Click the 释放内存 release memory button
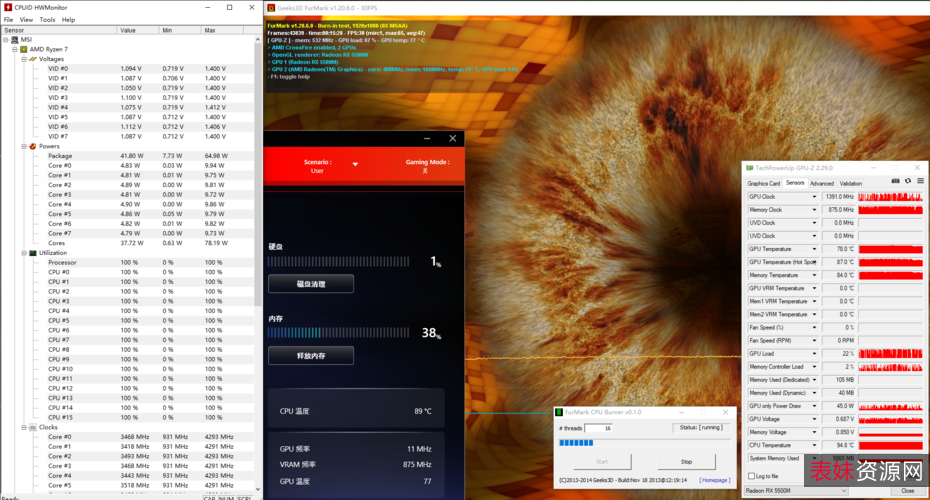The height and width of the screenshot is (500, 930). pos(311,356)
